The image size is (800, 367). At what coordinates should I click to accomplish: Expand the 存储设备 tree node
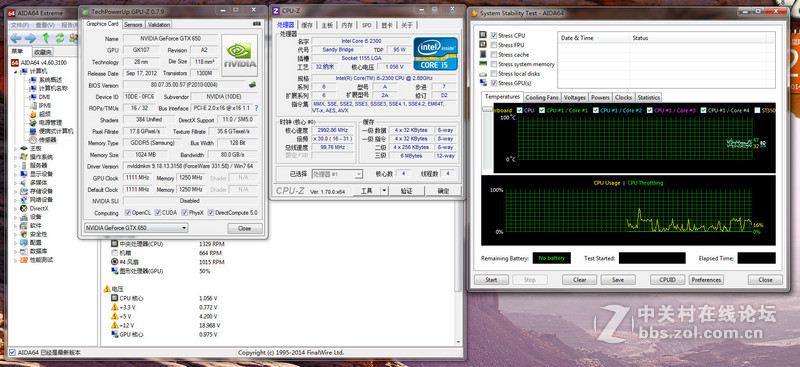[x=16, y=191]
